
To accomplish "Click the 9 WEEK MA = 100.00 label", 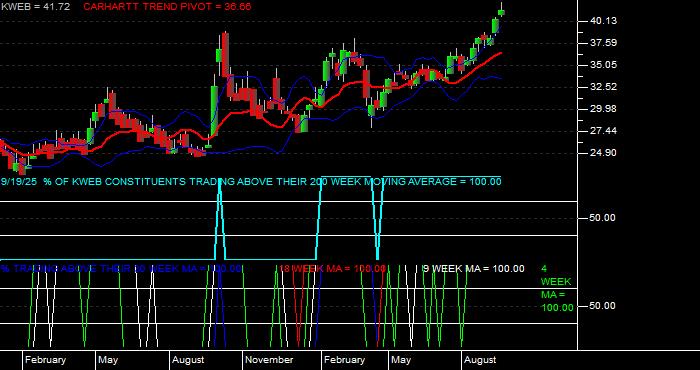I will click(x=474, y=269).
